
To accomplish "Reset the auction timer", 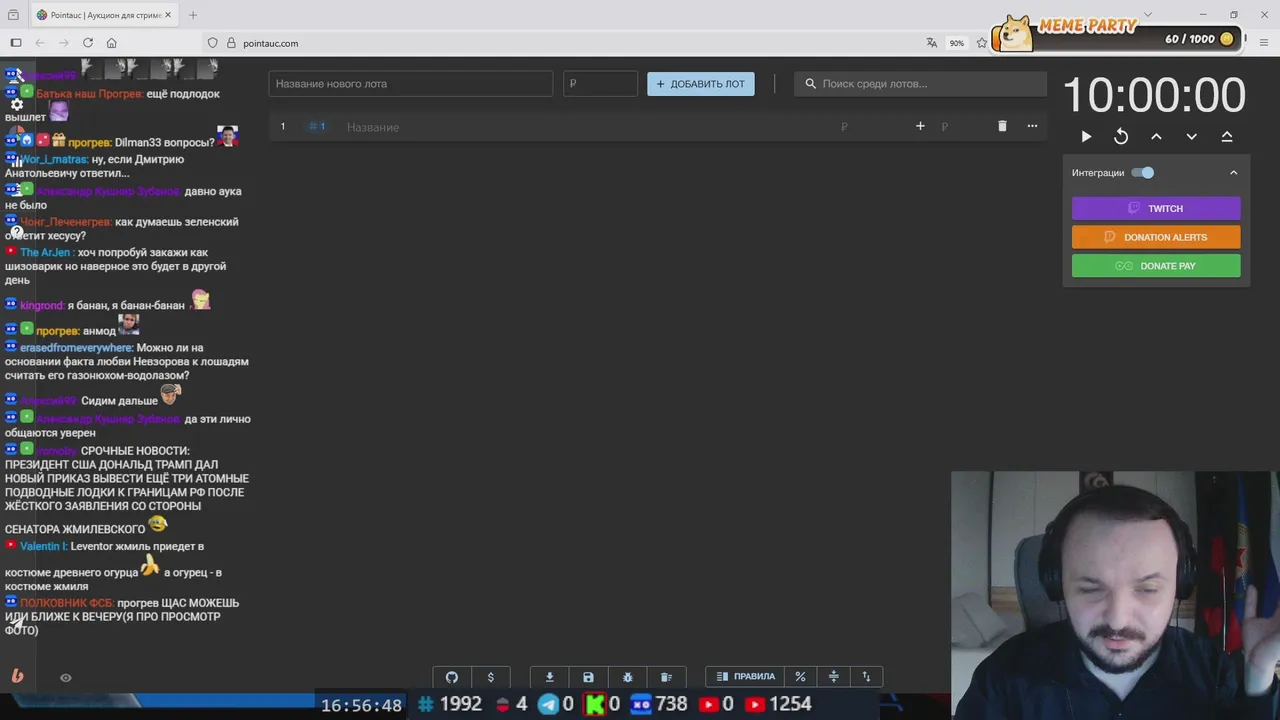I will tap(1121, 136).
